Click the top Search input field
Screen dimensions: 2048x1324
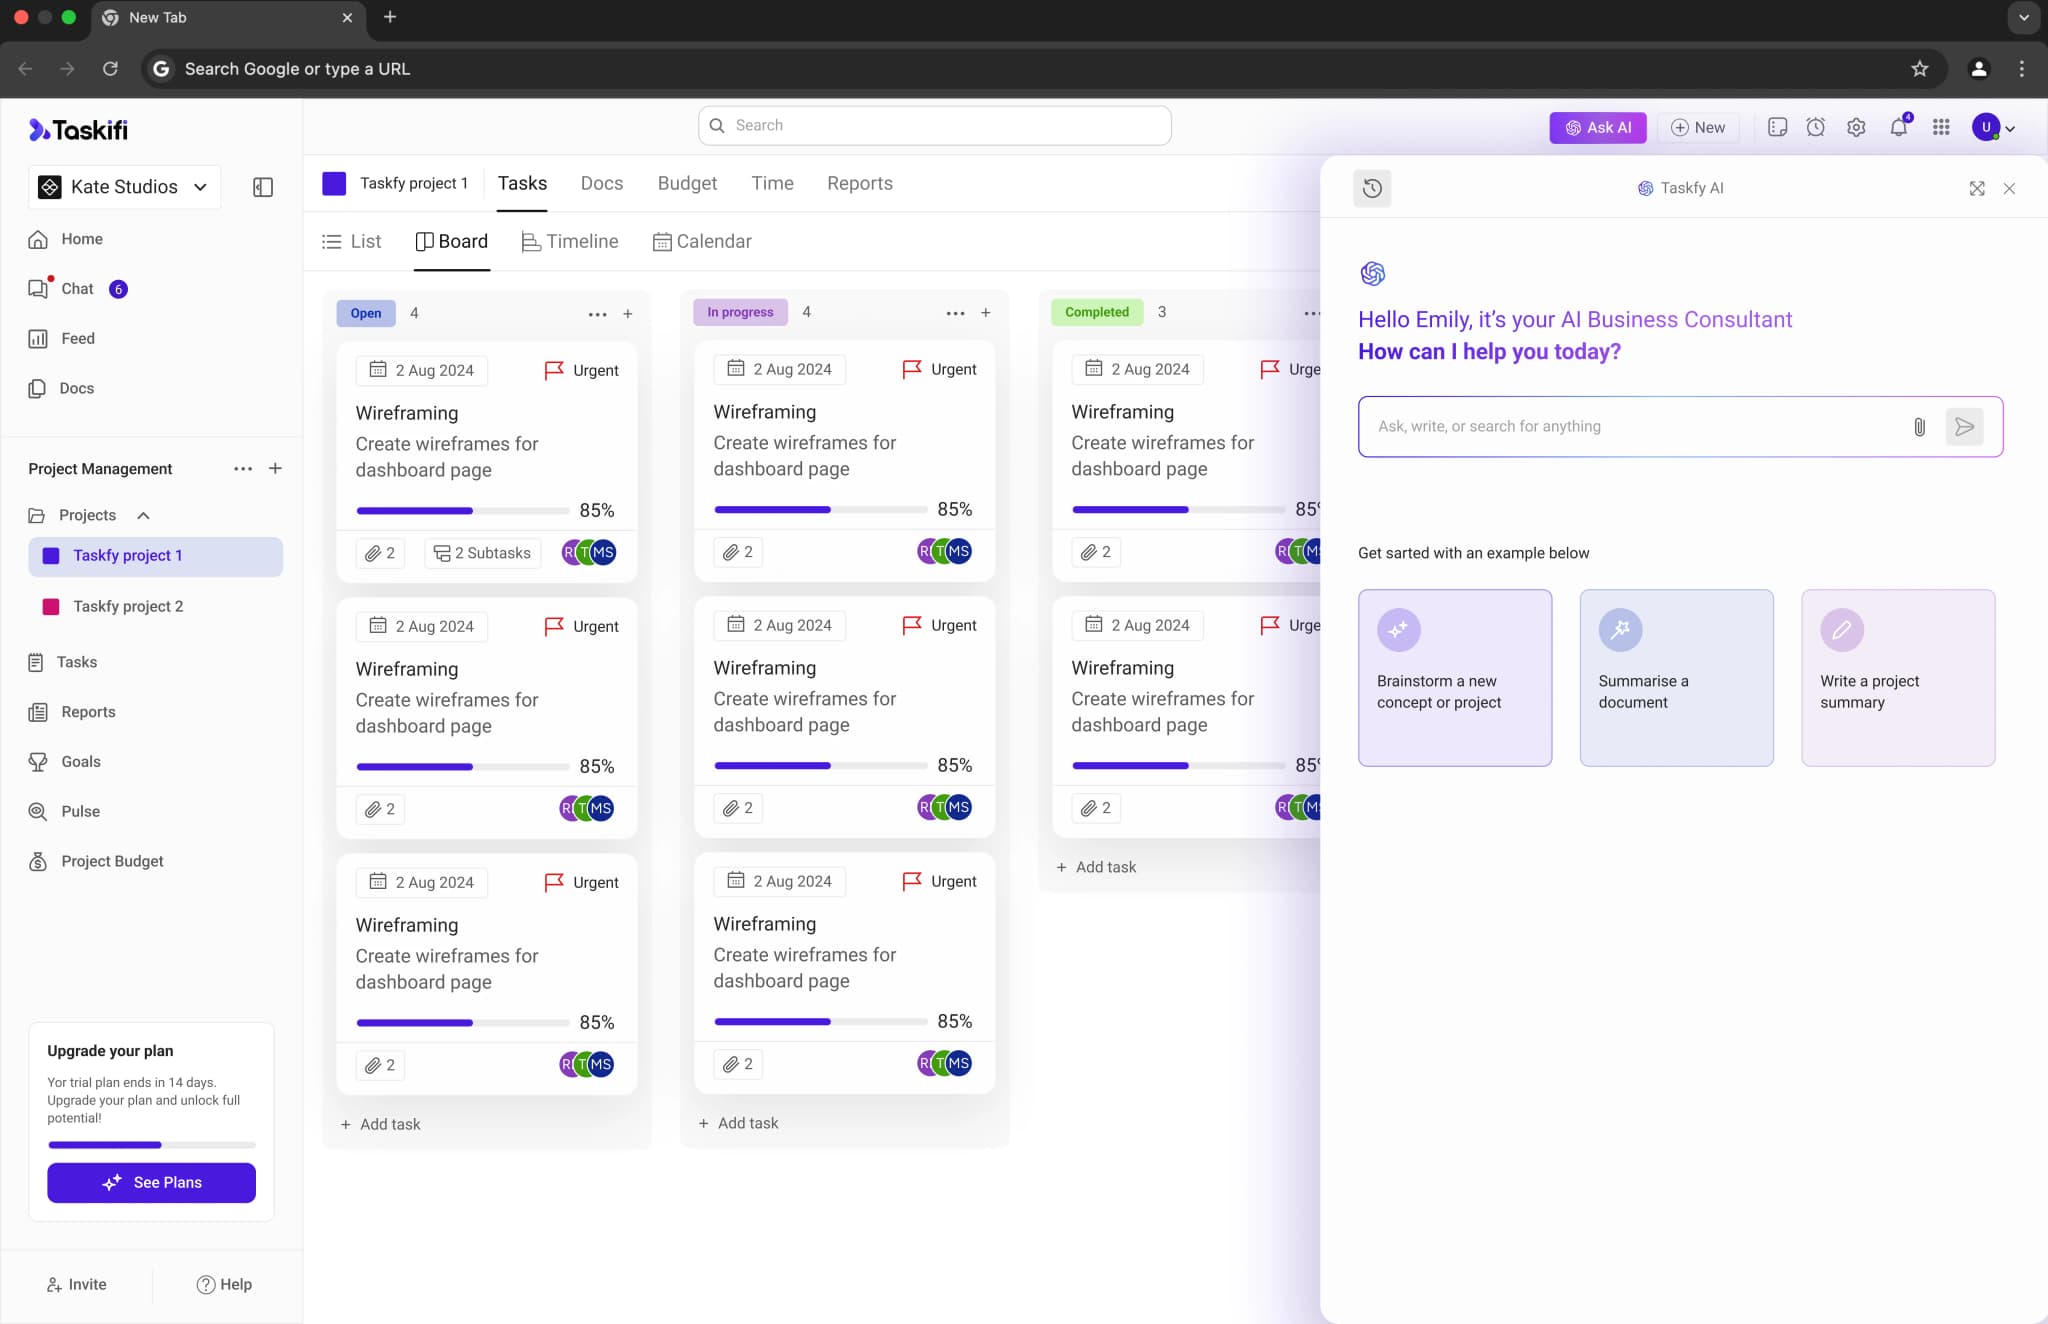[x=934, y=125]
